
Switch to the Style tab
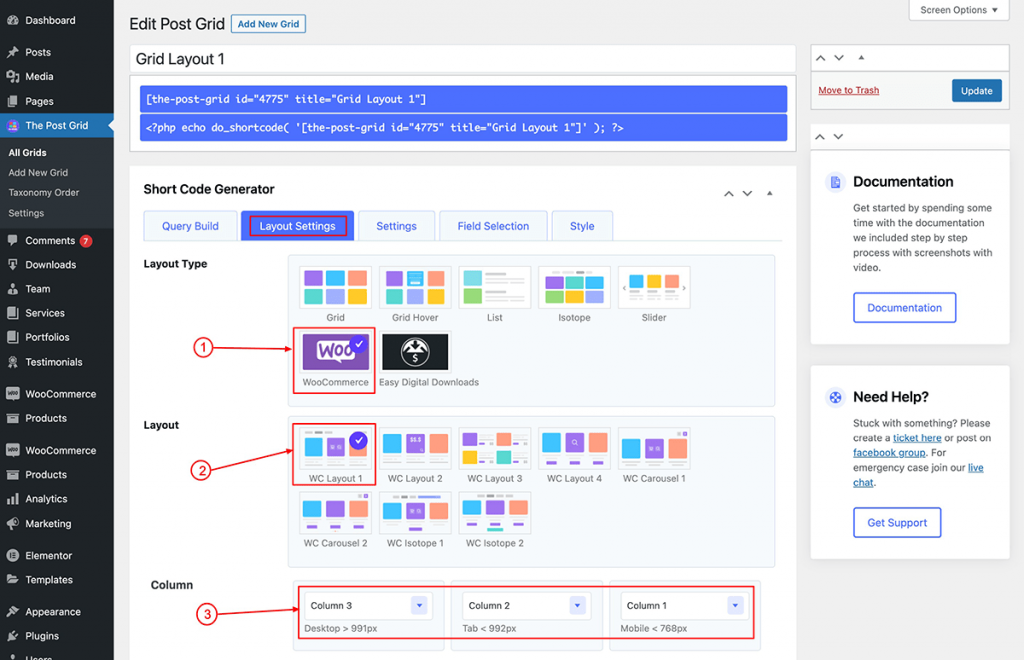tap(582, 226)
